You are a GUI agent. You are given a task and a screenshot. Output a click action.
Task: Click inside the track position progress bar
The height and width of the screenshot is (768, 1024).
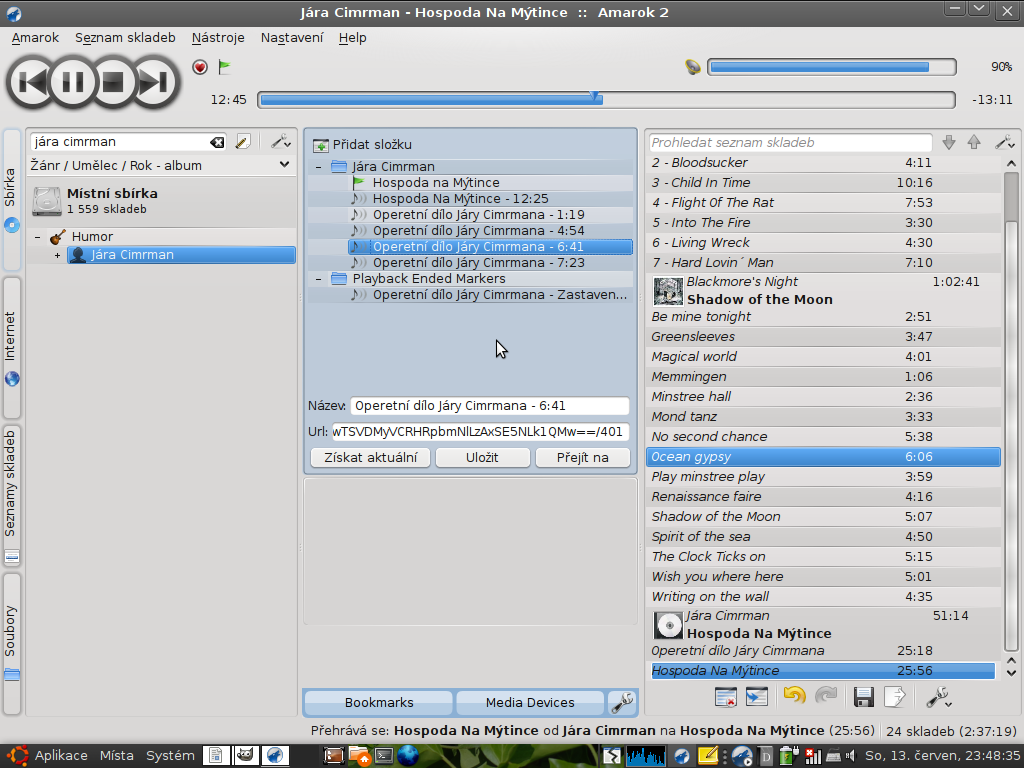tap(606, 100)
